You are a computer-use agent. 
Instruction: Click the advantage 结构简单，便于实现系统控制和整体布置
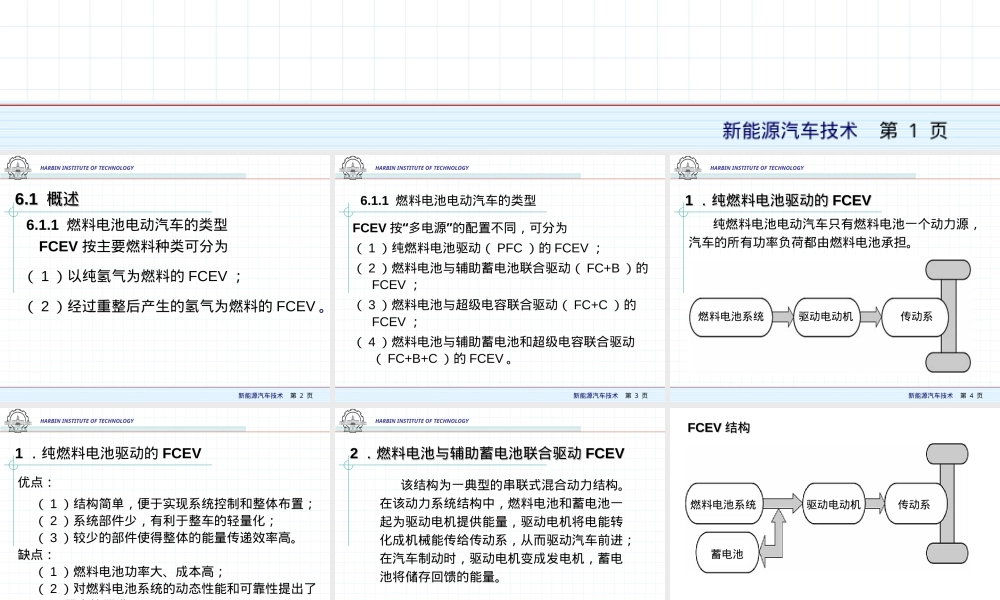point(176,504)
